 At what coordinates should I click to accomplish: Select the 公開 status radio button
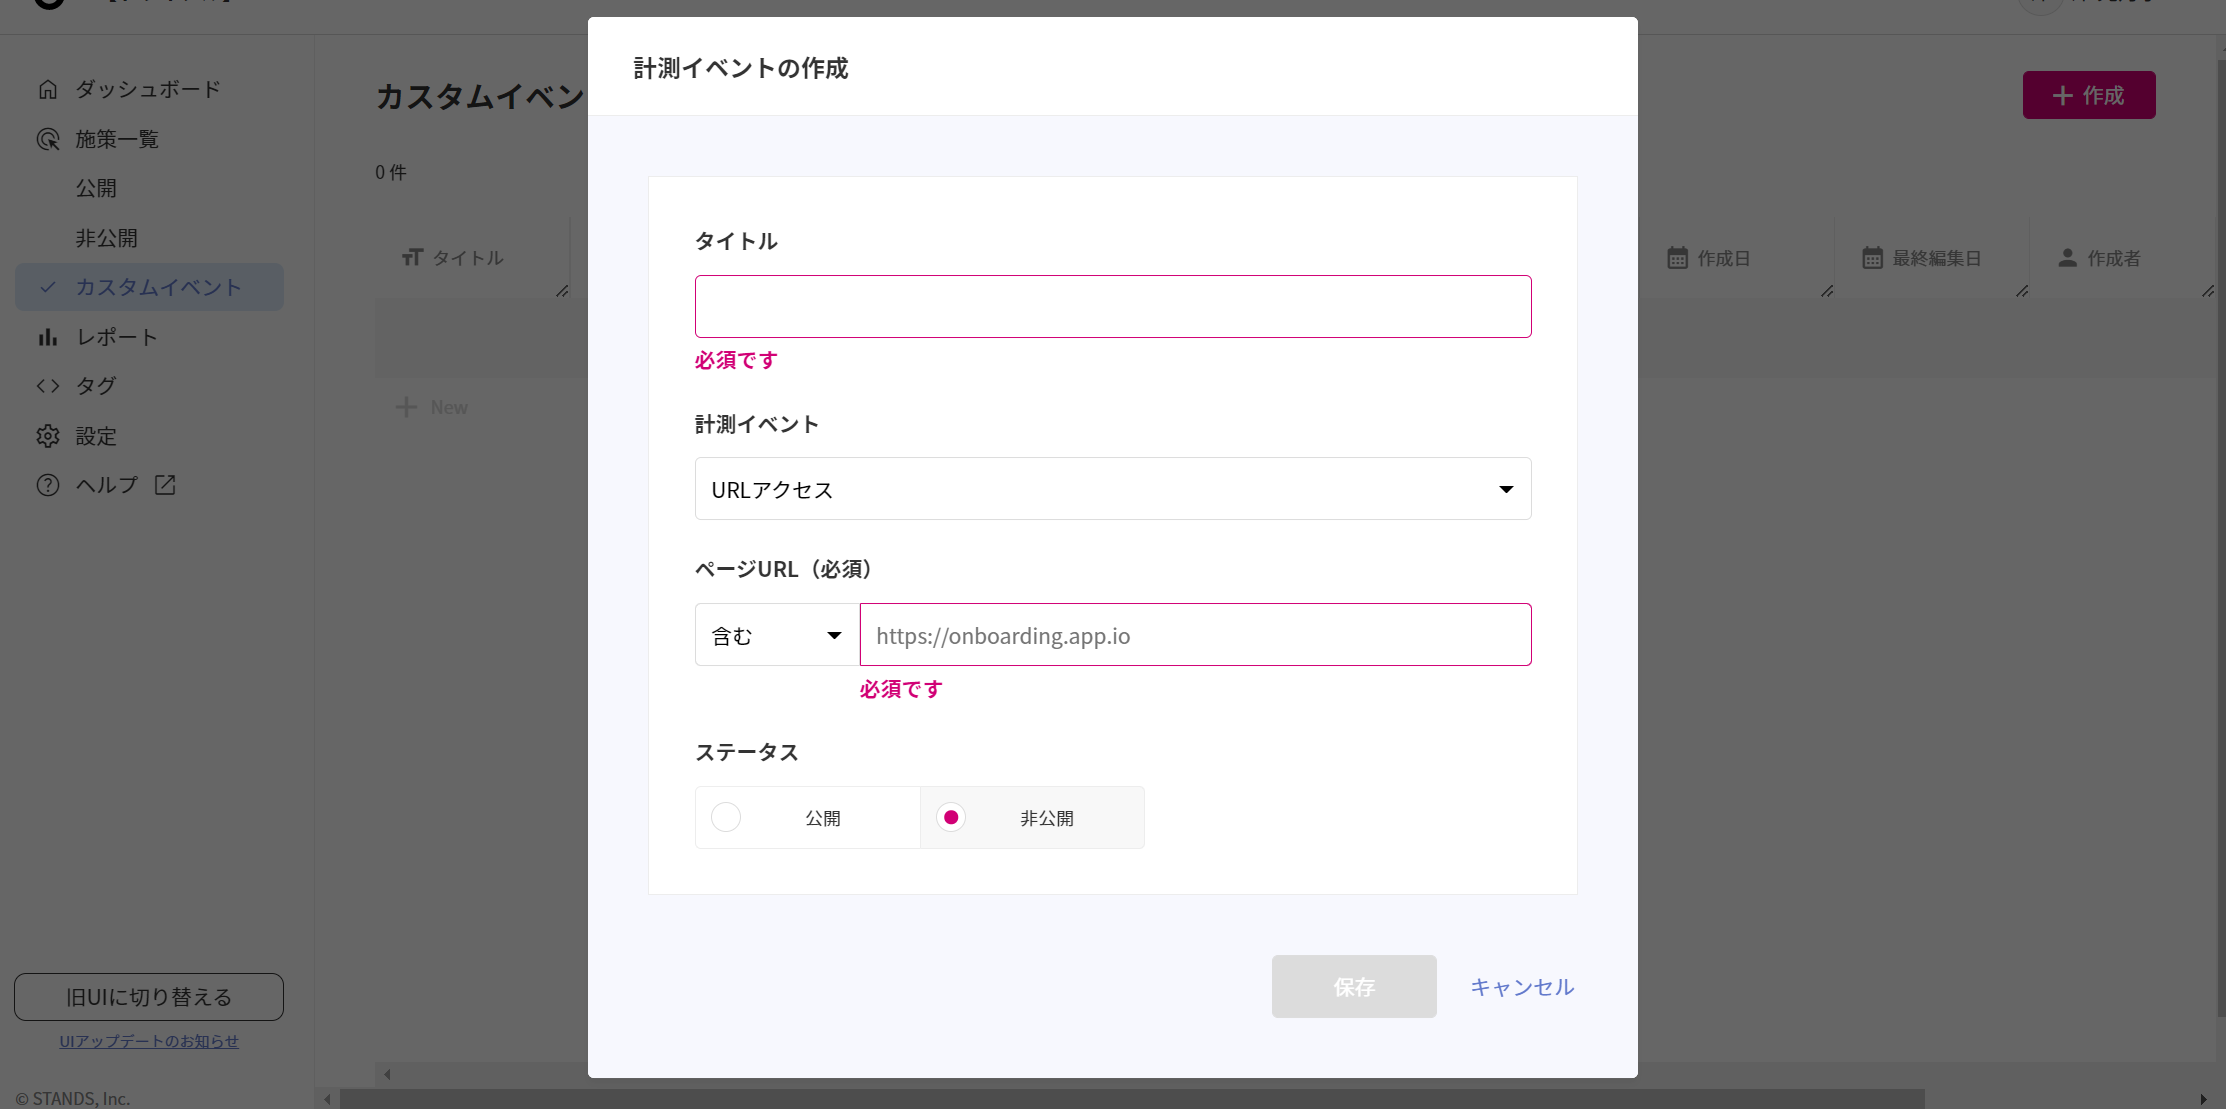tap(726, 817)
